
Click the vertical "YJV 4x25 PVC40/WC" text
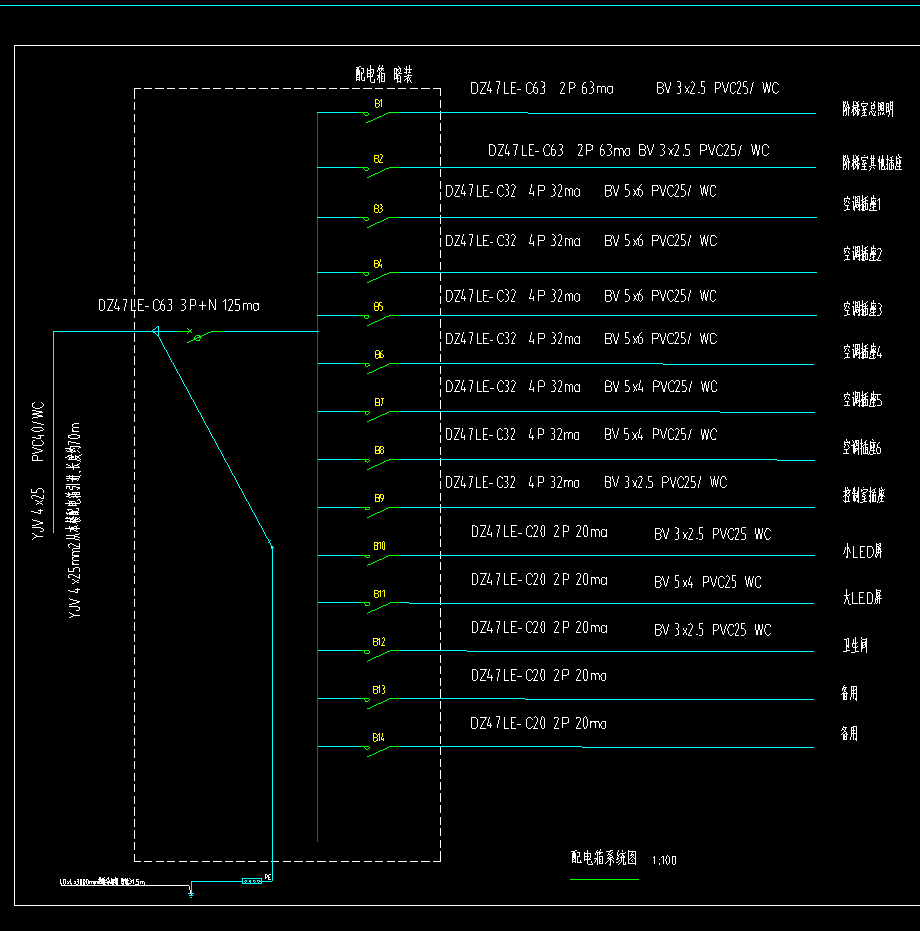tap(38, 470)
